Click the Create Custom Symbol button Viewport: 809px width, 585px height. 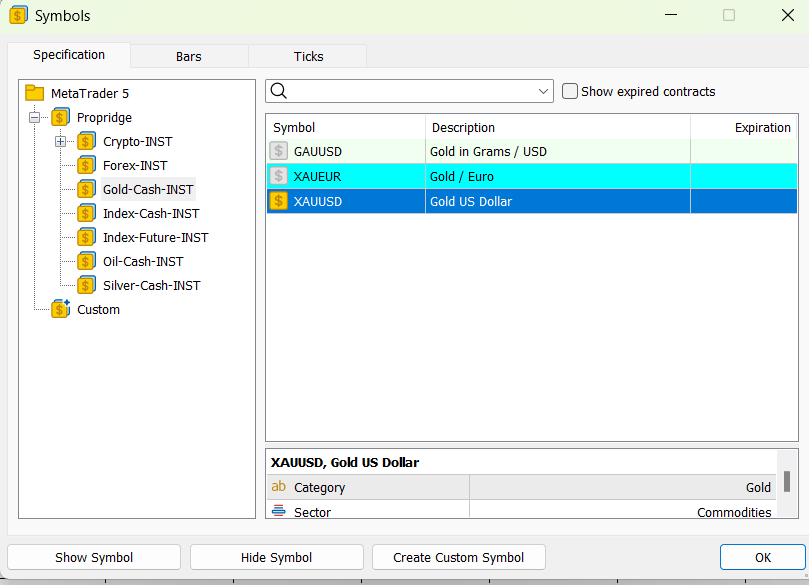click(459, 557)
